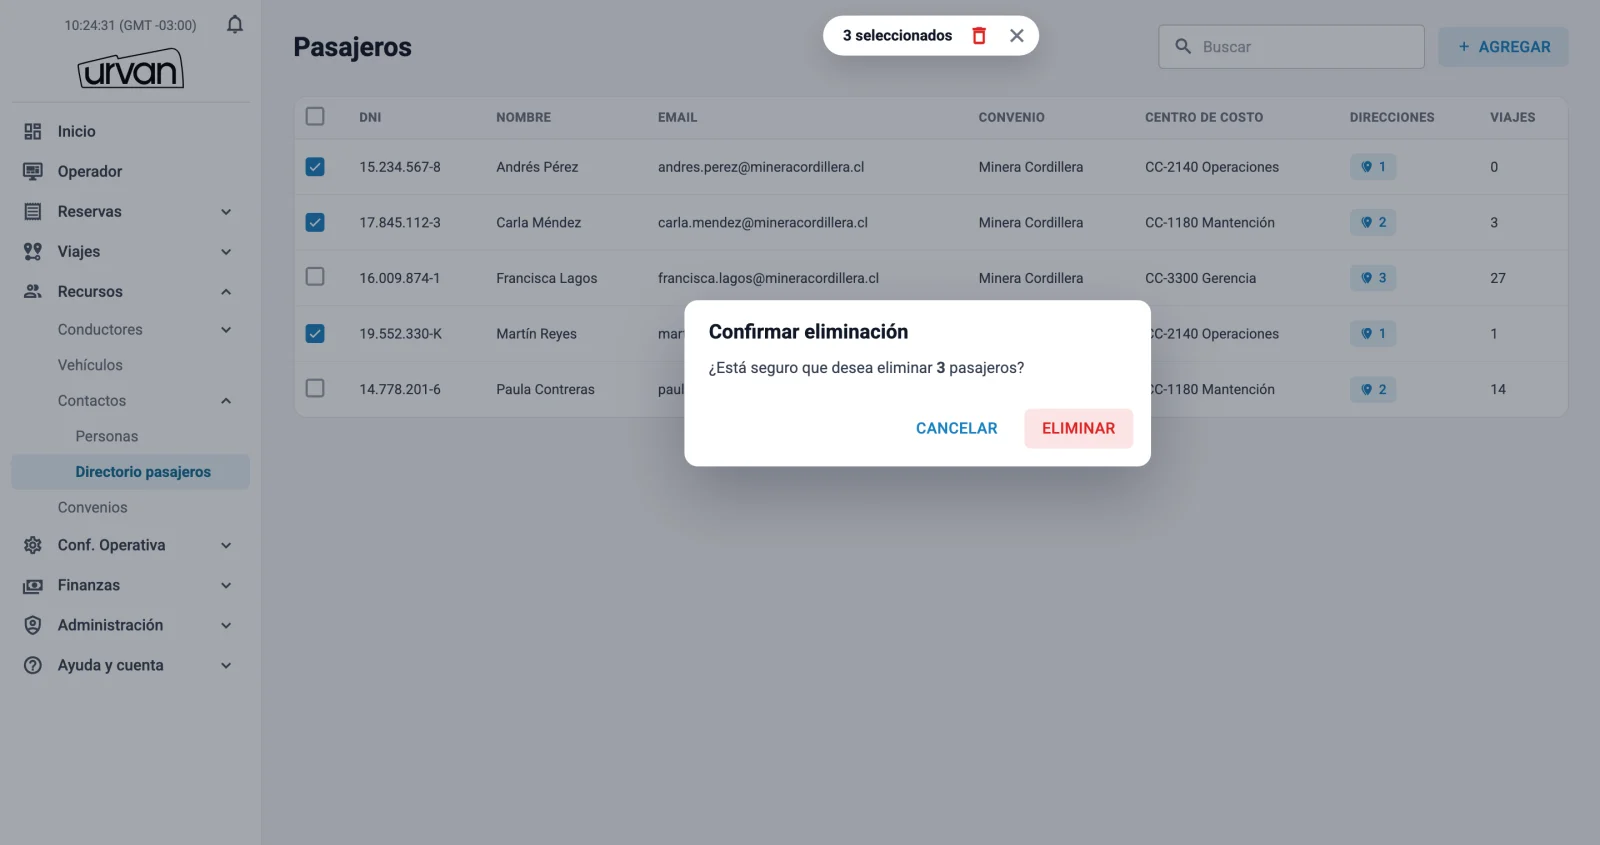Clear the selection with the X icon

tap(1017, 35)
